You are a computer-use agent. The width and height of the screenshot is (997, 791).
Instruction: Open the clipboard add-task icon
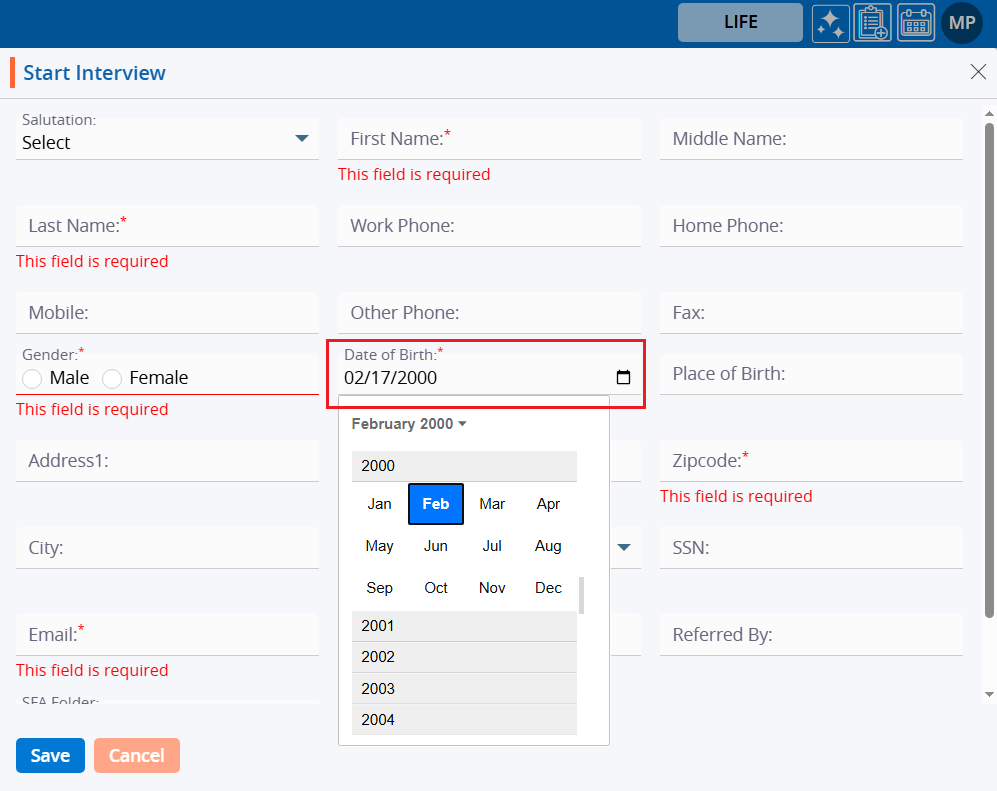coord(872,23)
